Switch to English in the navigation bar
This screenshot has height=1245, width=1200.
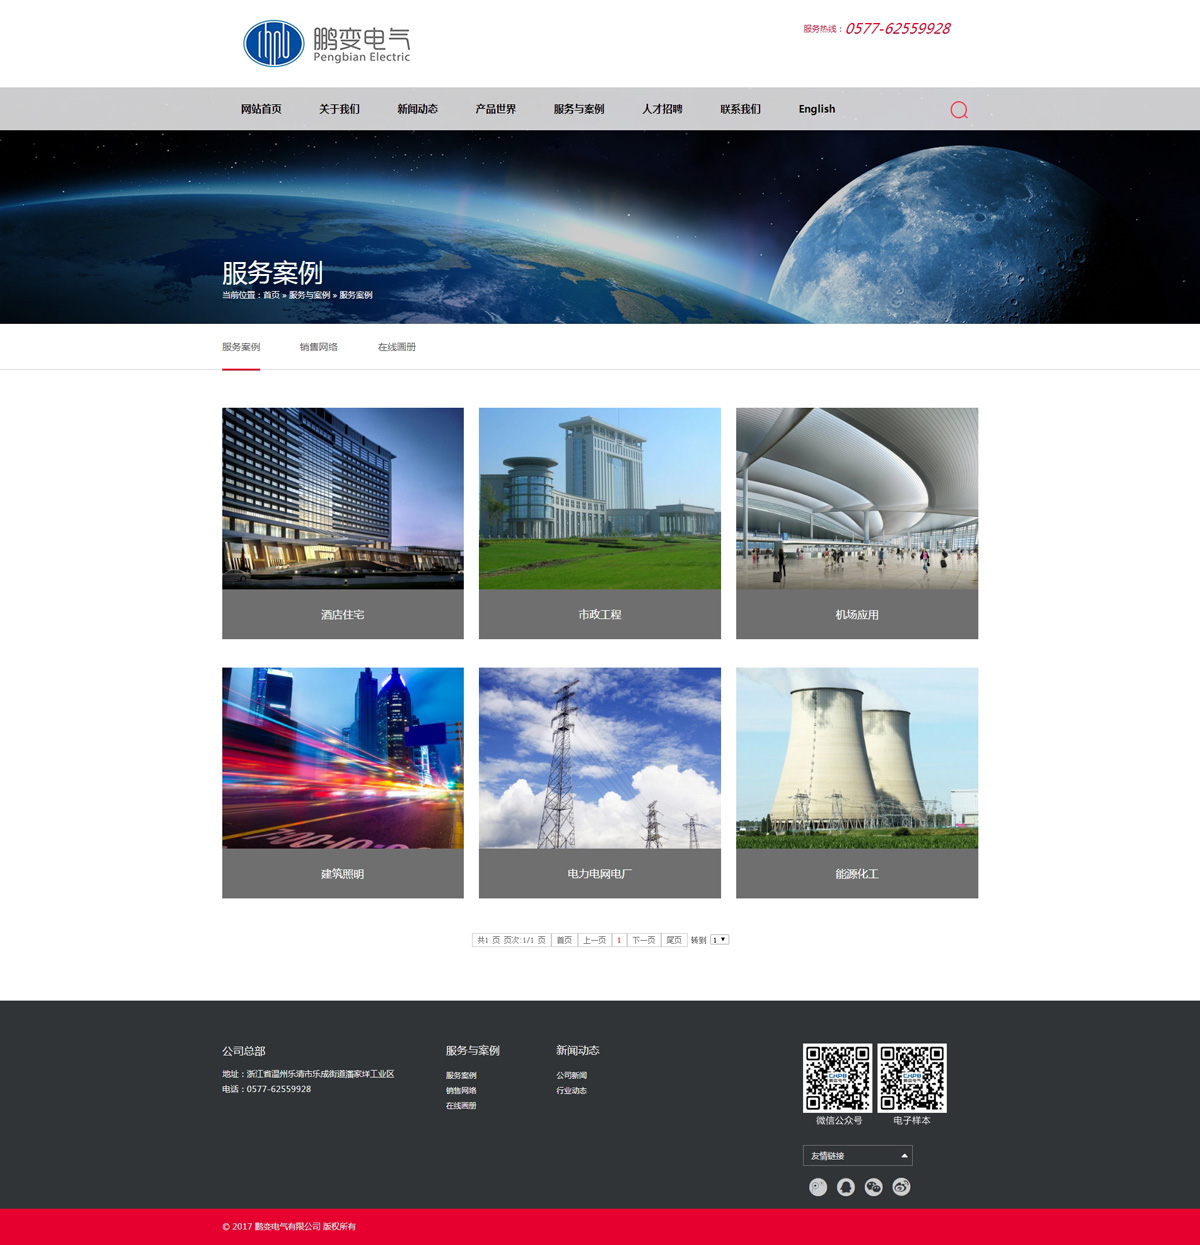tap(816, 109)
